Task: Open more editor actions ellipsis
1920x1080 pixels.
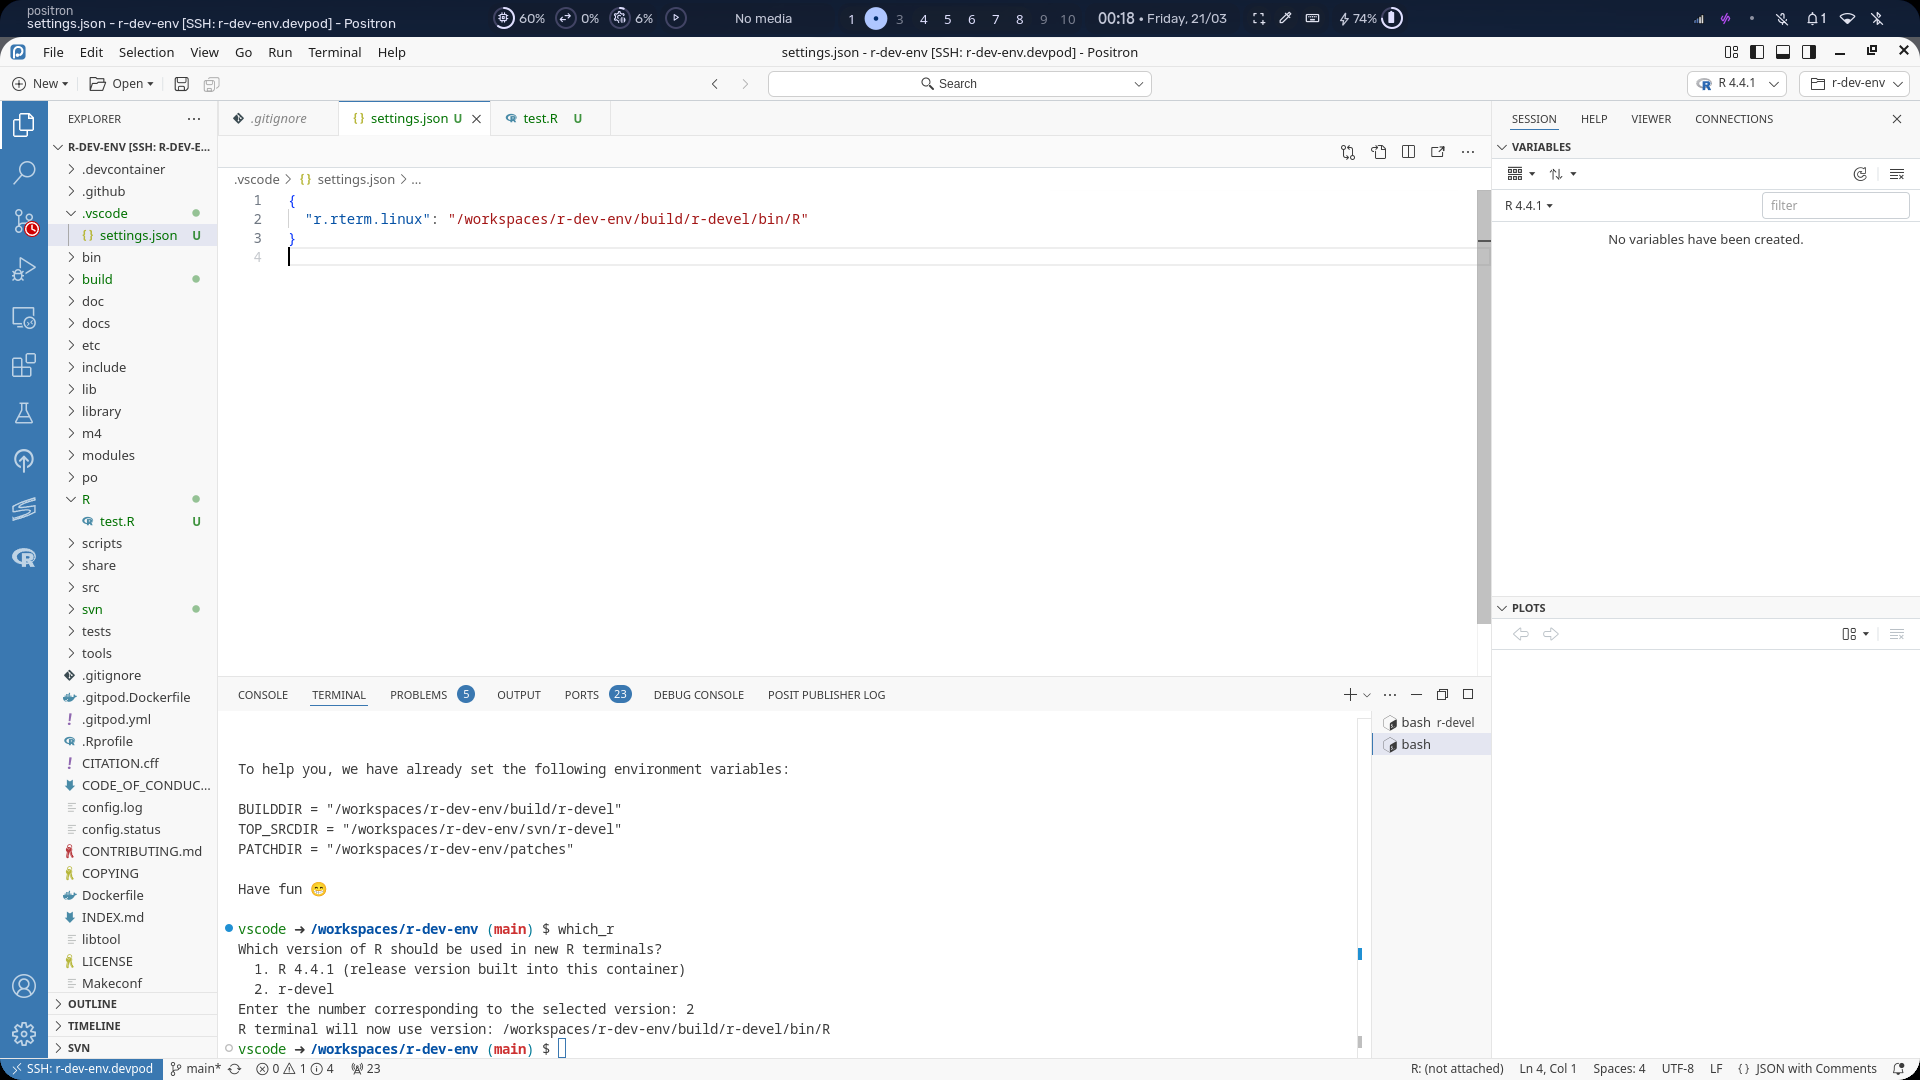Action: 1467,152
